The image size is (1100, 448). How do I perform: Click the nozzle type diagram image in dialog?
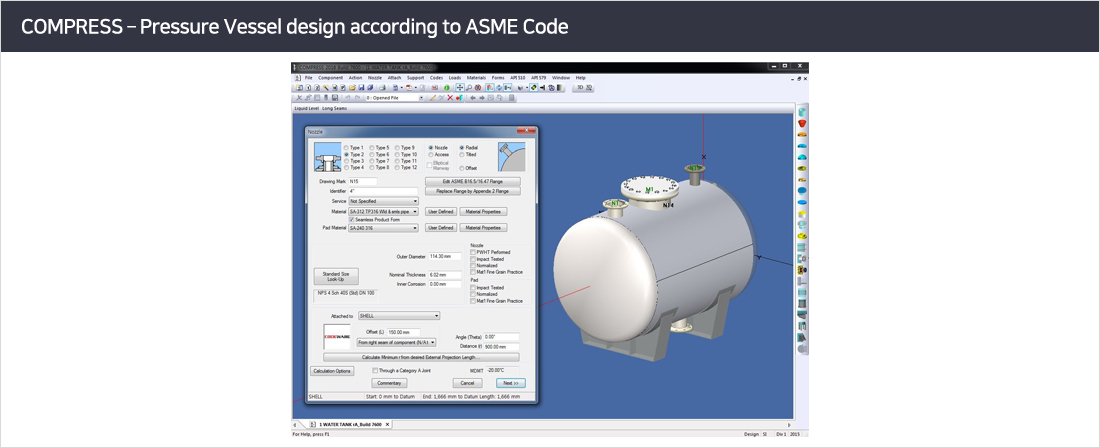(x=328, y=157)
